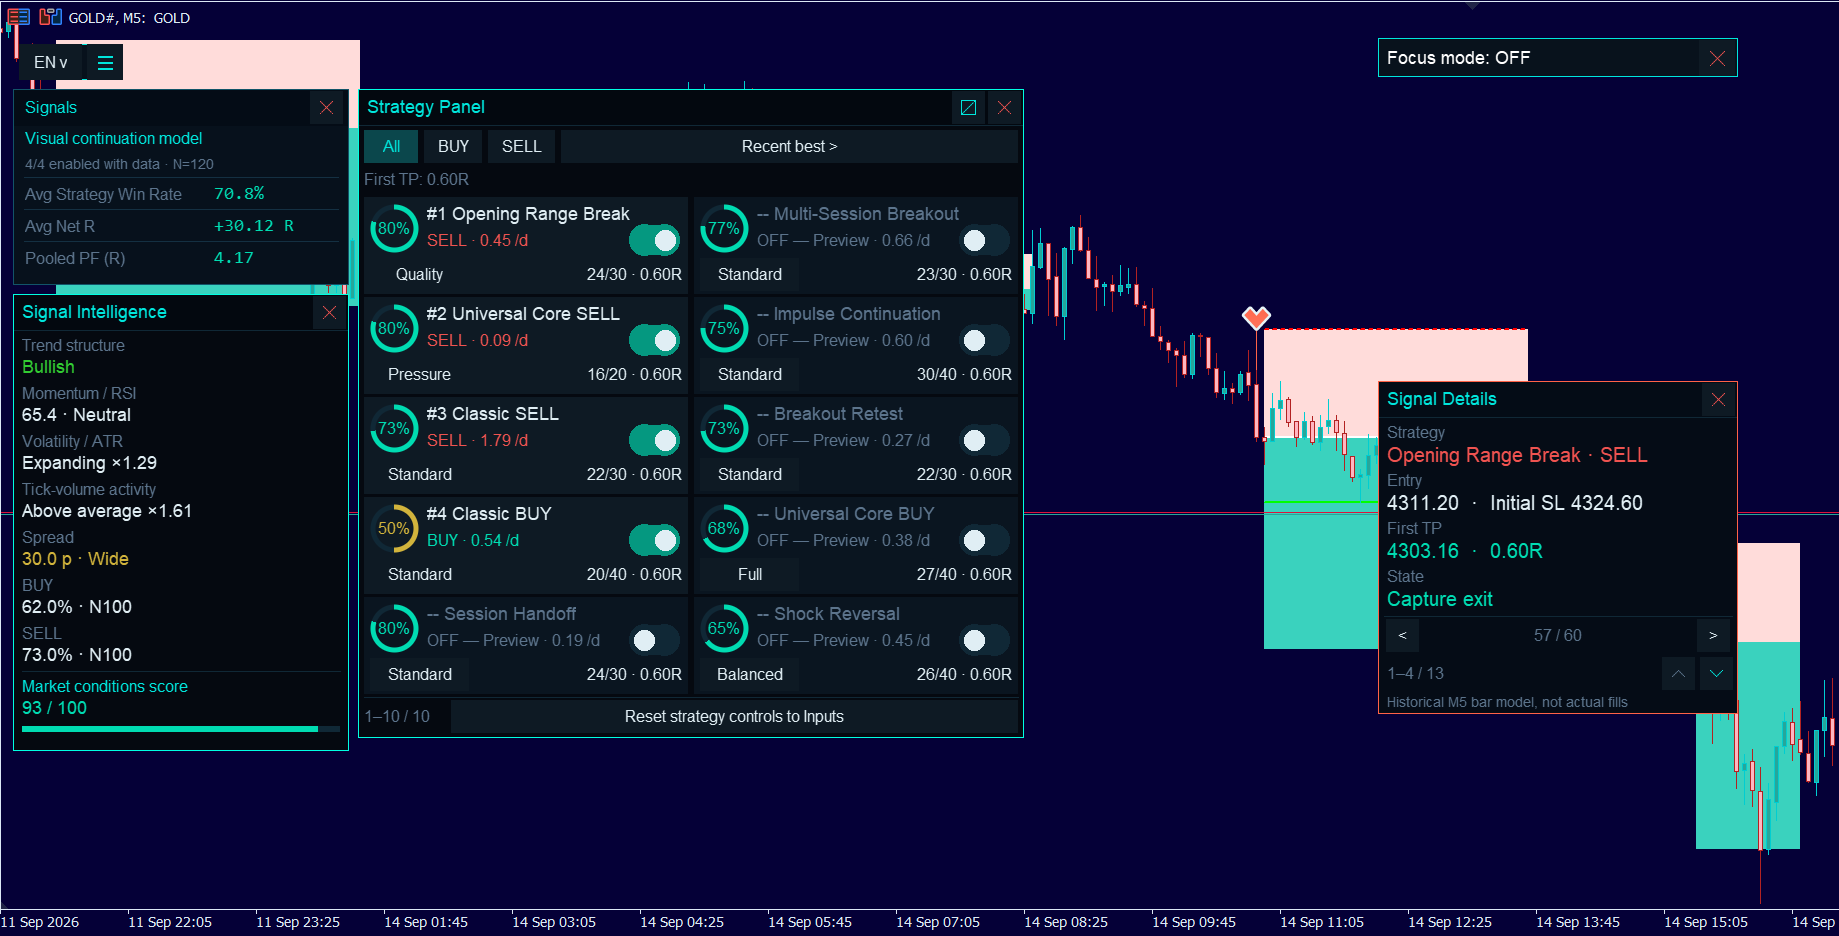Enable the Session Handoff toggle

(x=654, y=640)
